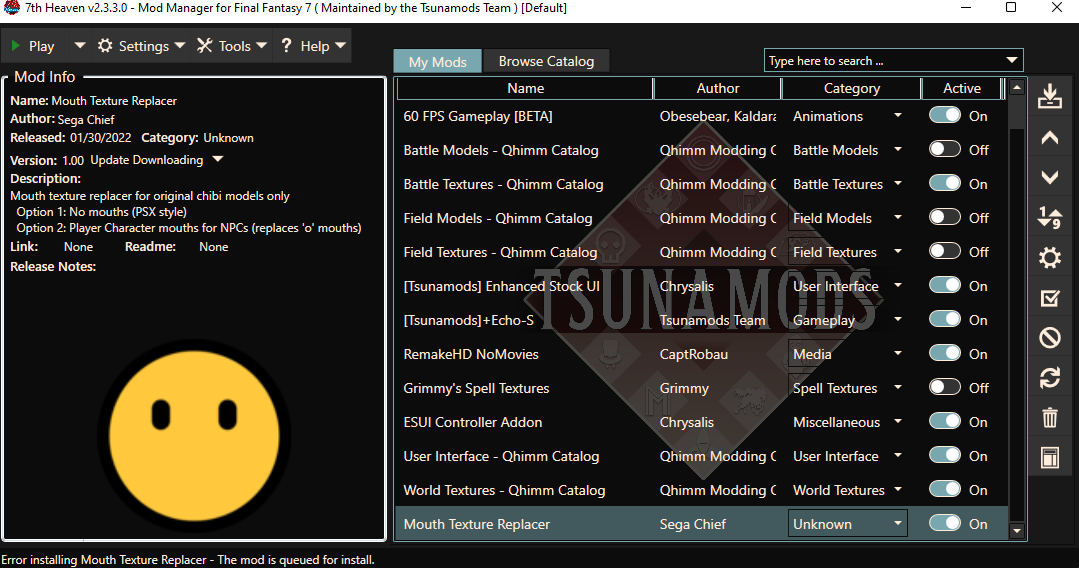
Task: Select ESUI Controller Addon row
Action: coord(702,421)
